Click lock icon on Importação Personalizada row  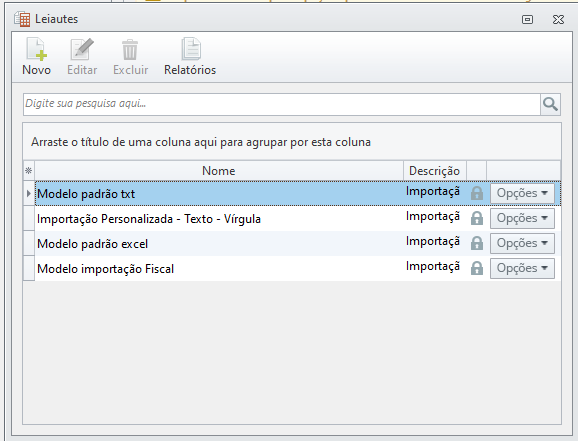pyautogui.click(x=477, y=218)
